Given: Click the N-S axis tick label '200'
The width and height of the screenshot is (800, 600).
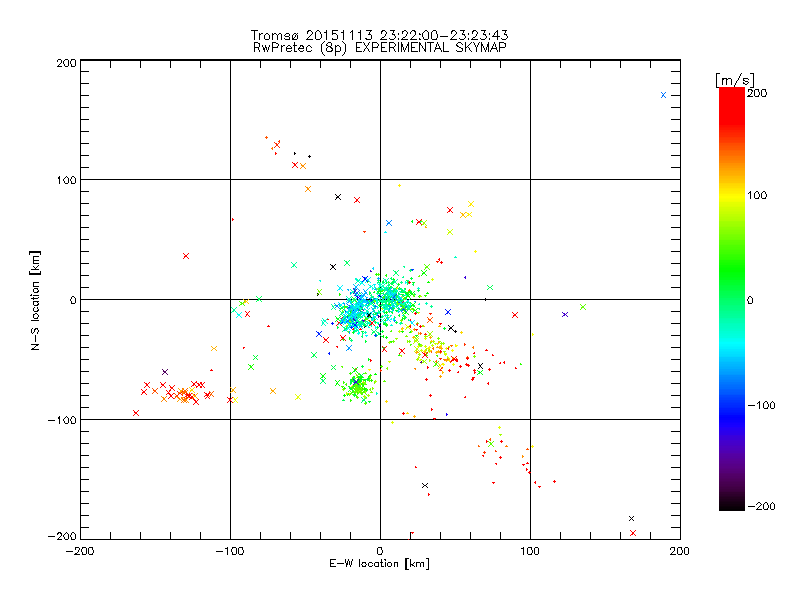Looking at the screenshot, I should coord(66,63).
